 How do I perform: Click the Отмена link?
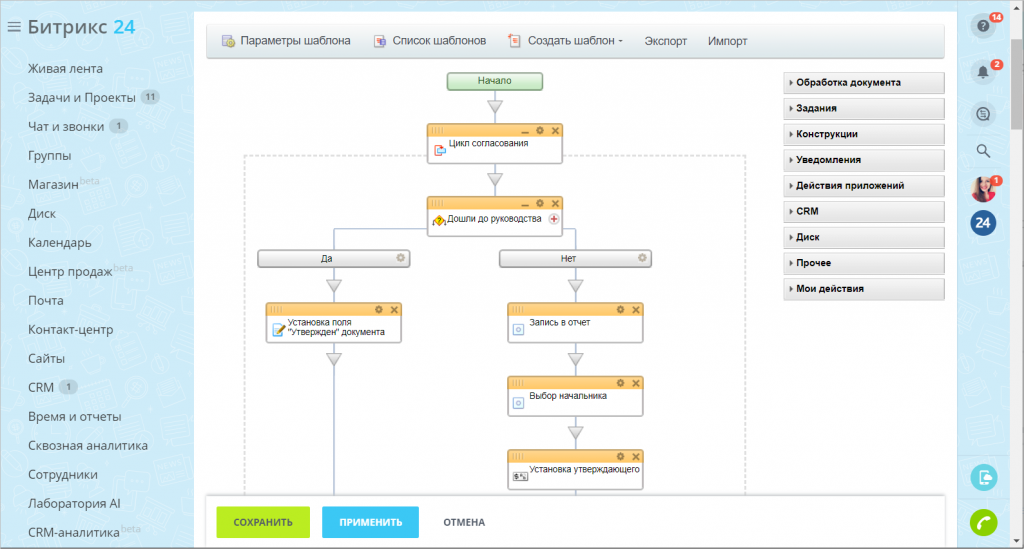click(464, 522)
